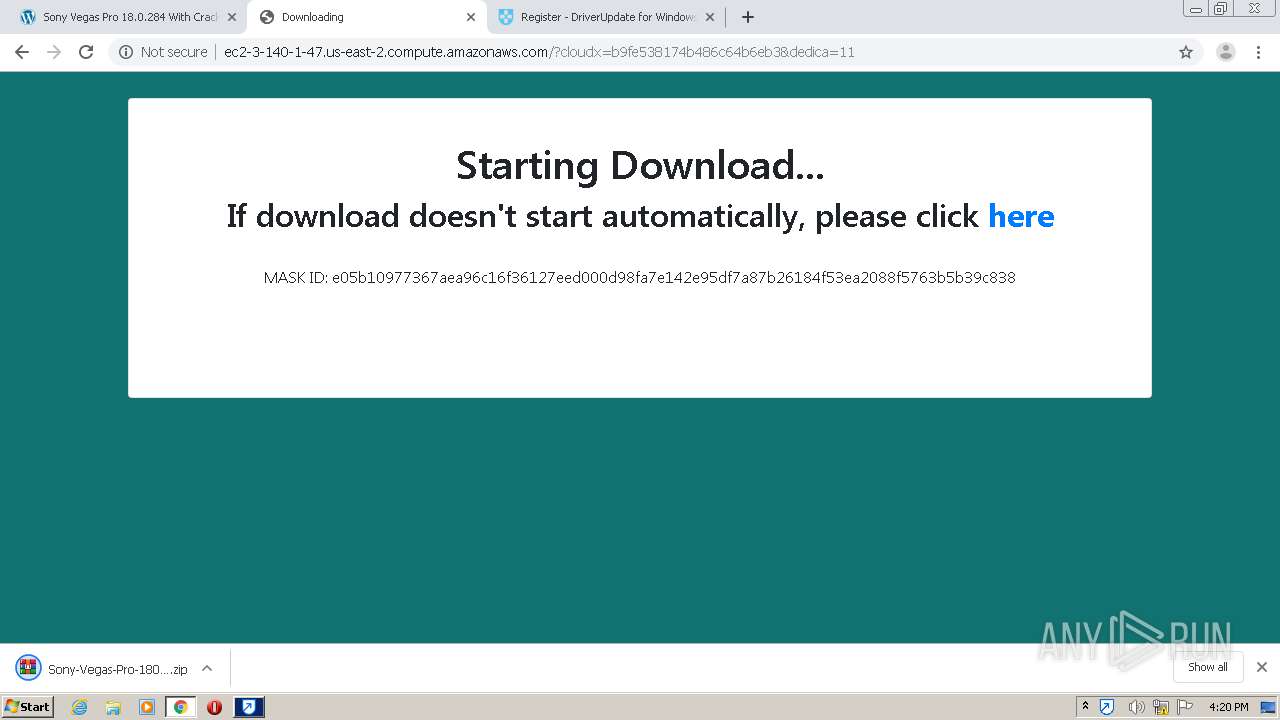Open the Chrome profile avatar menu
Image resolution: width=1280 pixels, height=720 pixels.
point(1226,52)
